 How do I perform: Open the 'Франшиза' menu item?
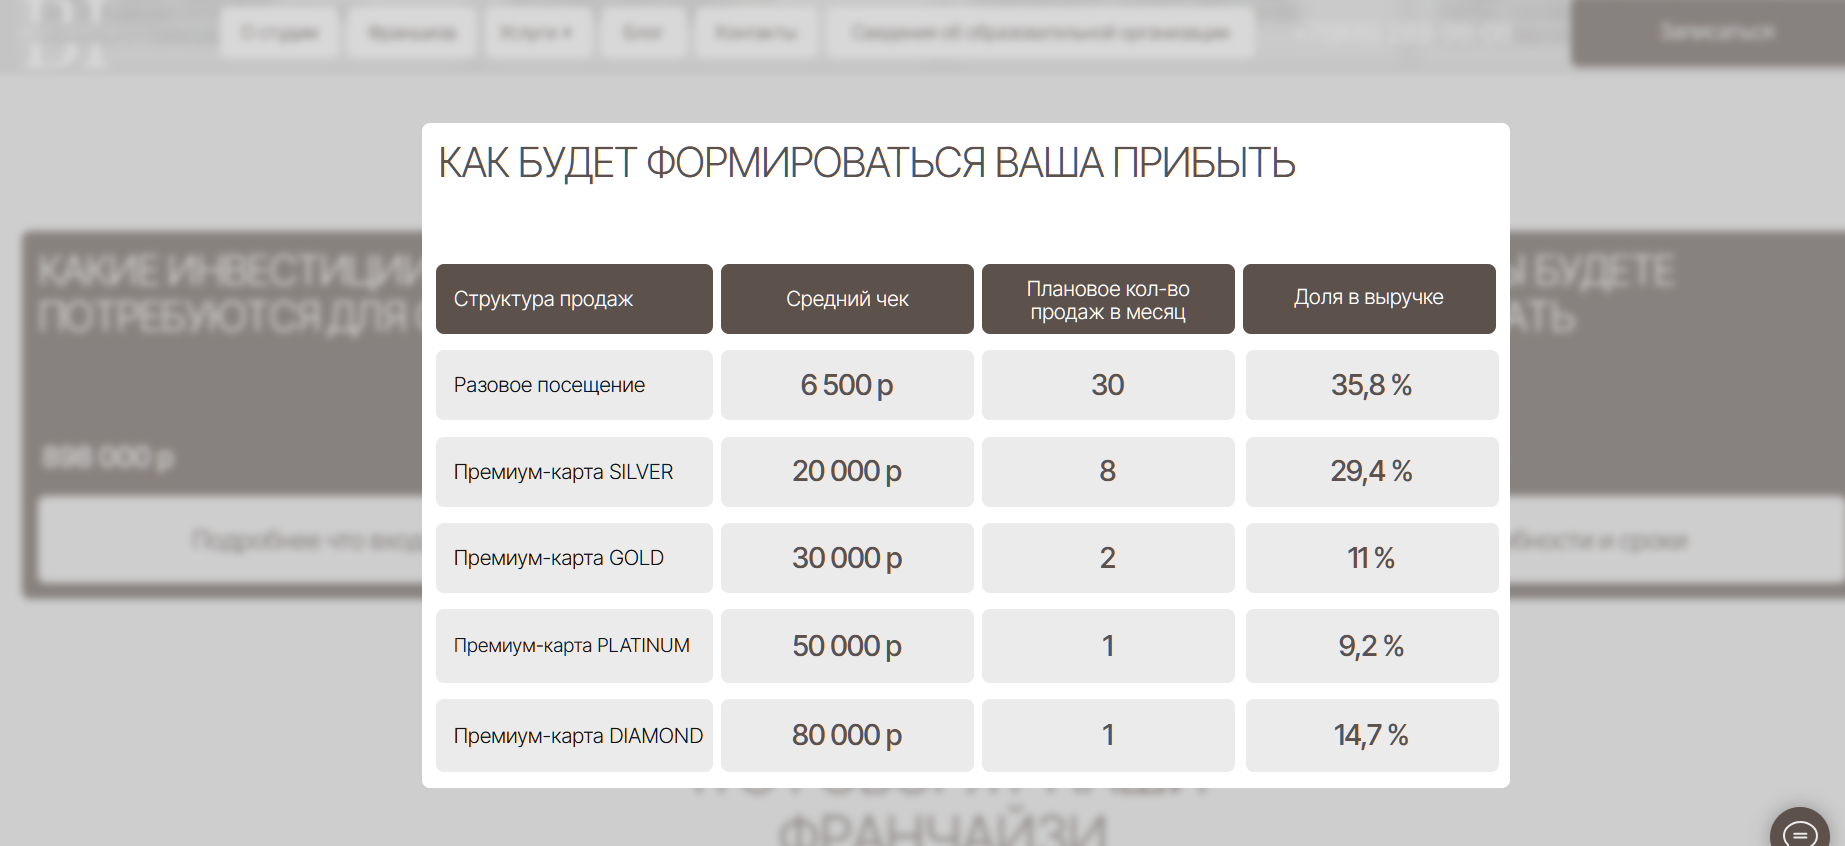point(412,32)
